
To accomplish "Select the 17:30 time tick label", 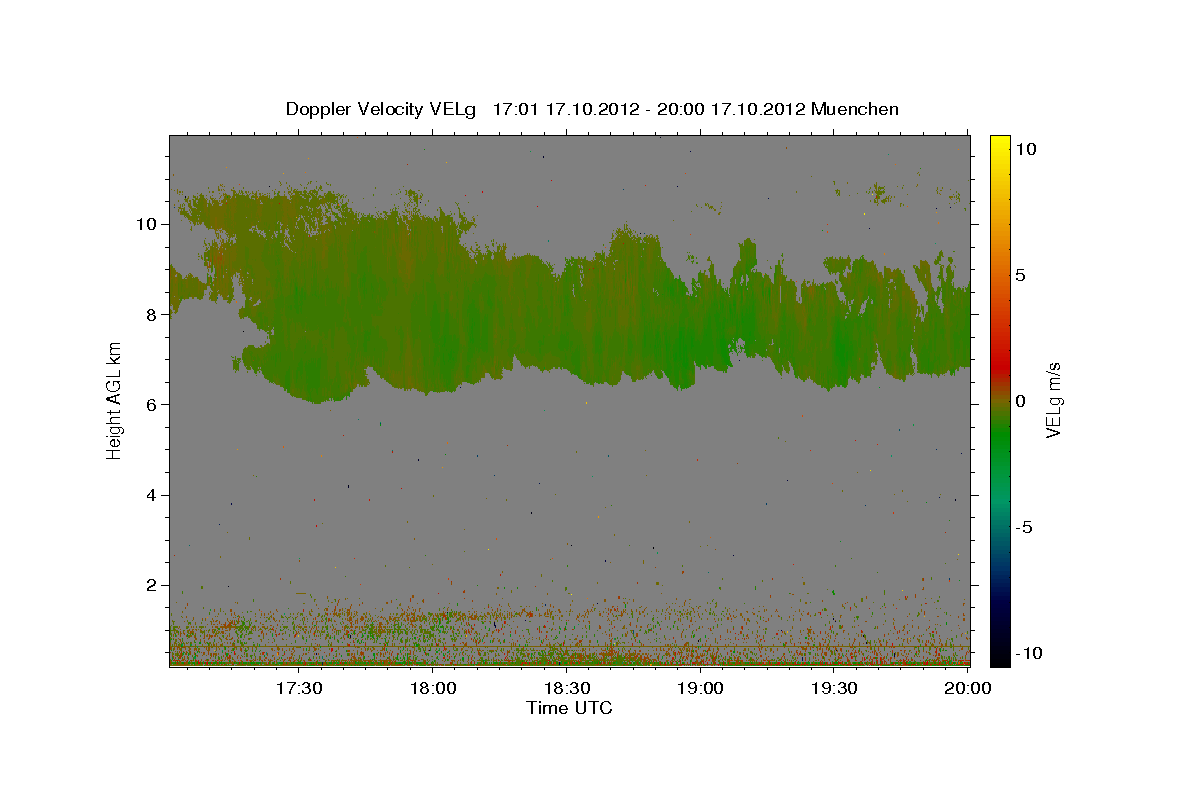I will coord(298,688).
